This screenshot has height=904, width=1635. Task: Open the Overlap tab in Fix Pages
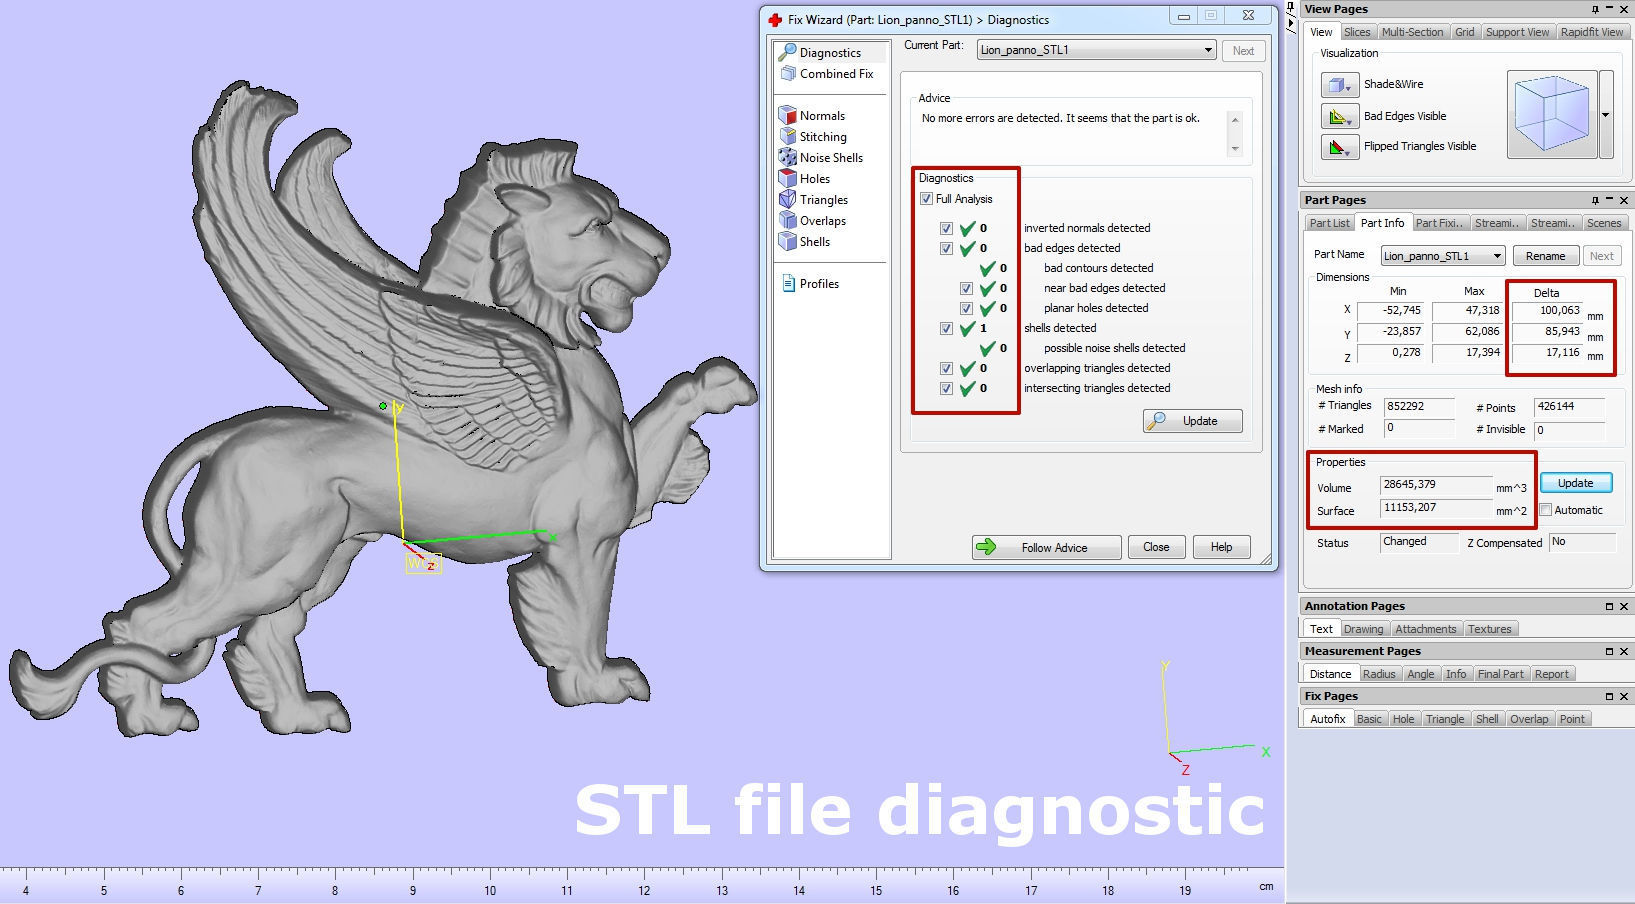point(1529,719)
